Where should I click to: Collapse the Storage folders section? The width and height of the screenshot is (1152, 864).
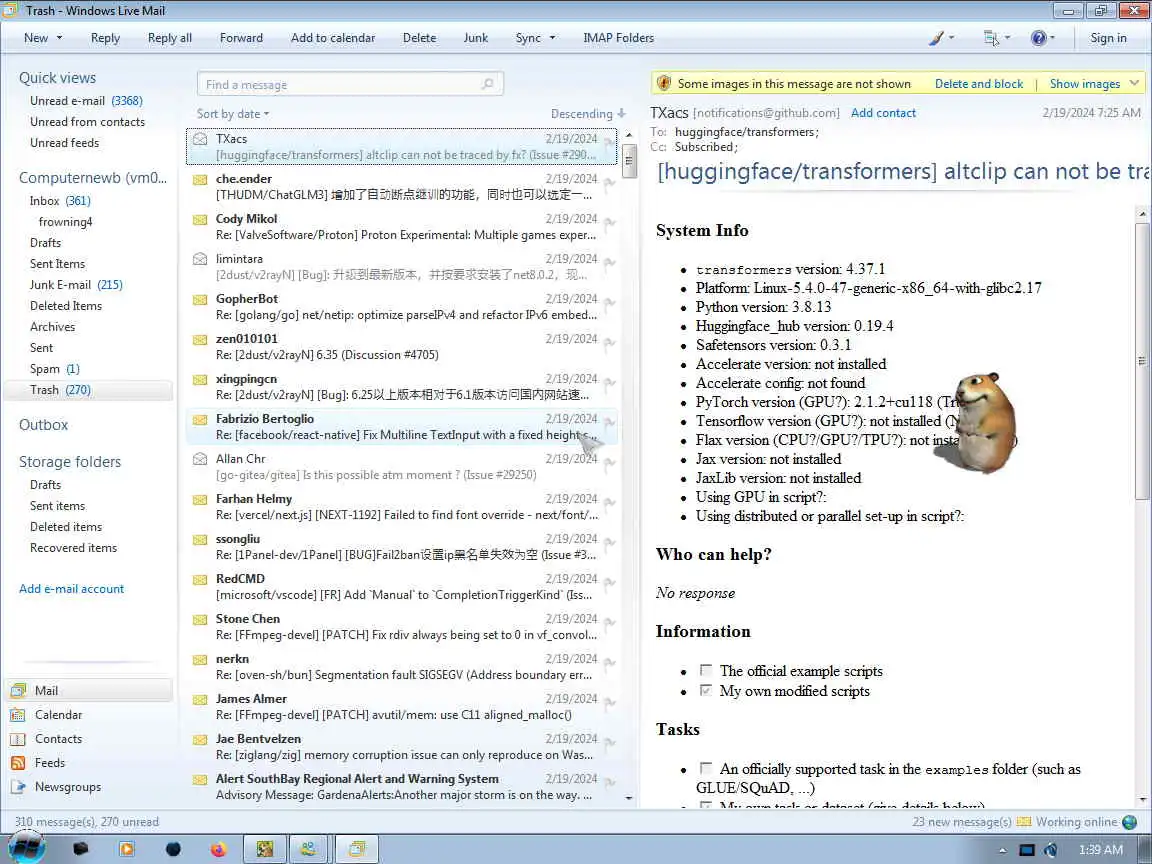pyautogui.click(x=70, y=461)
